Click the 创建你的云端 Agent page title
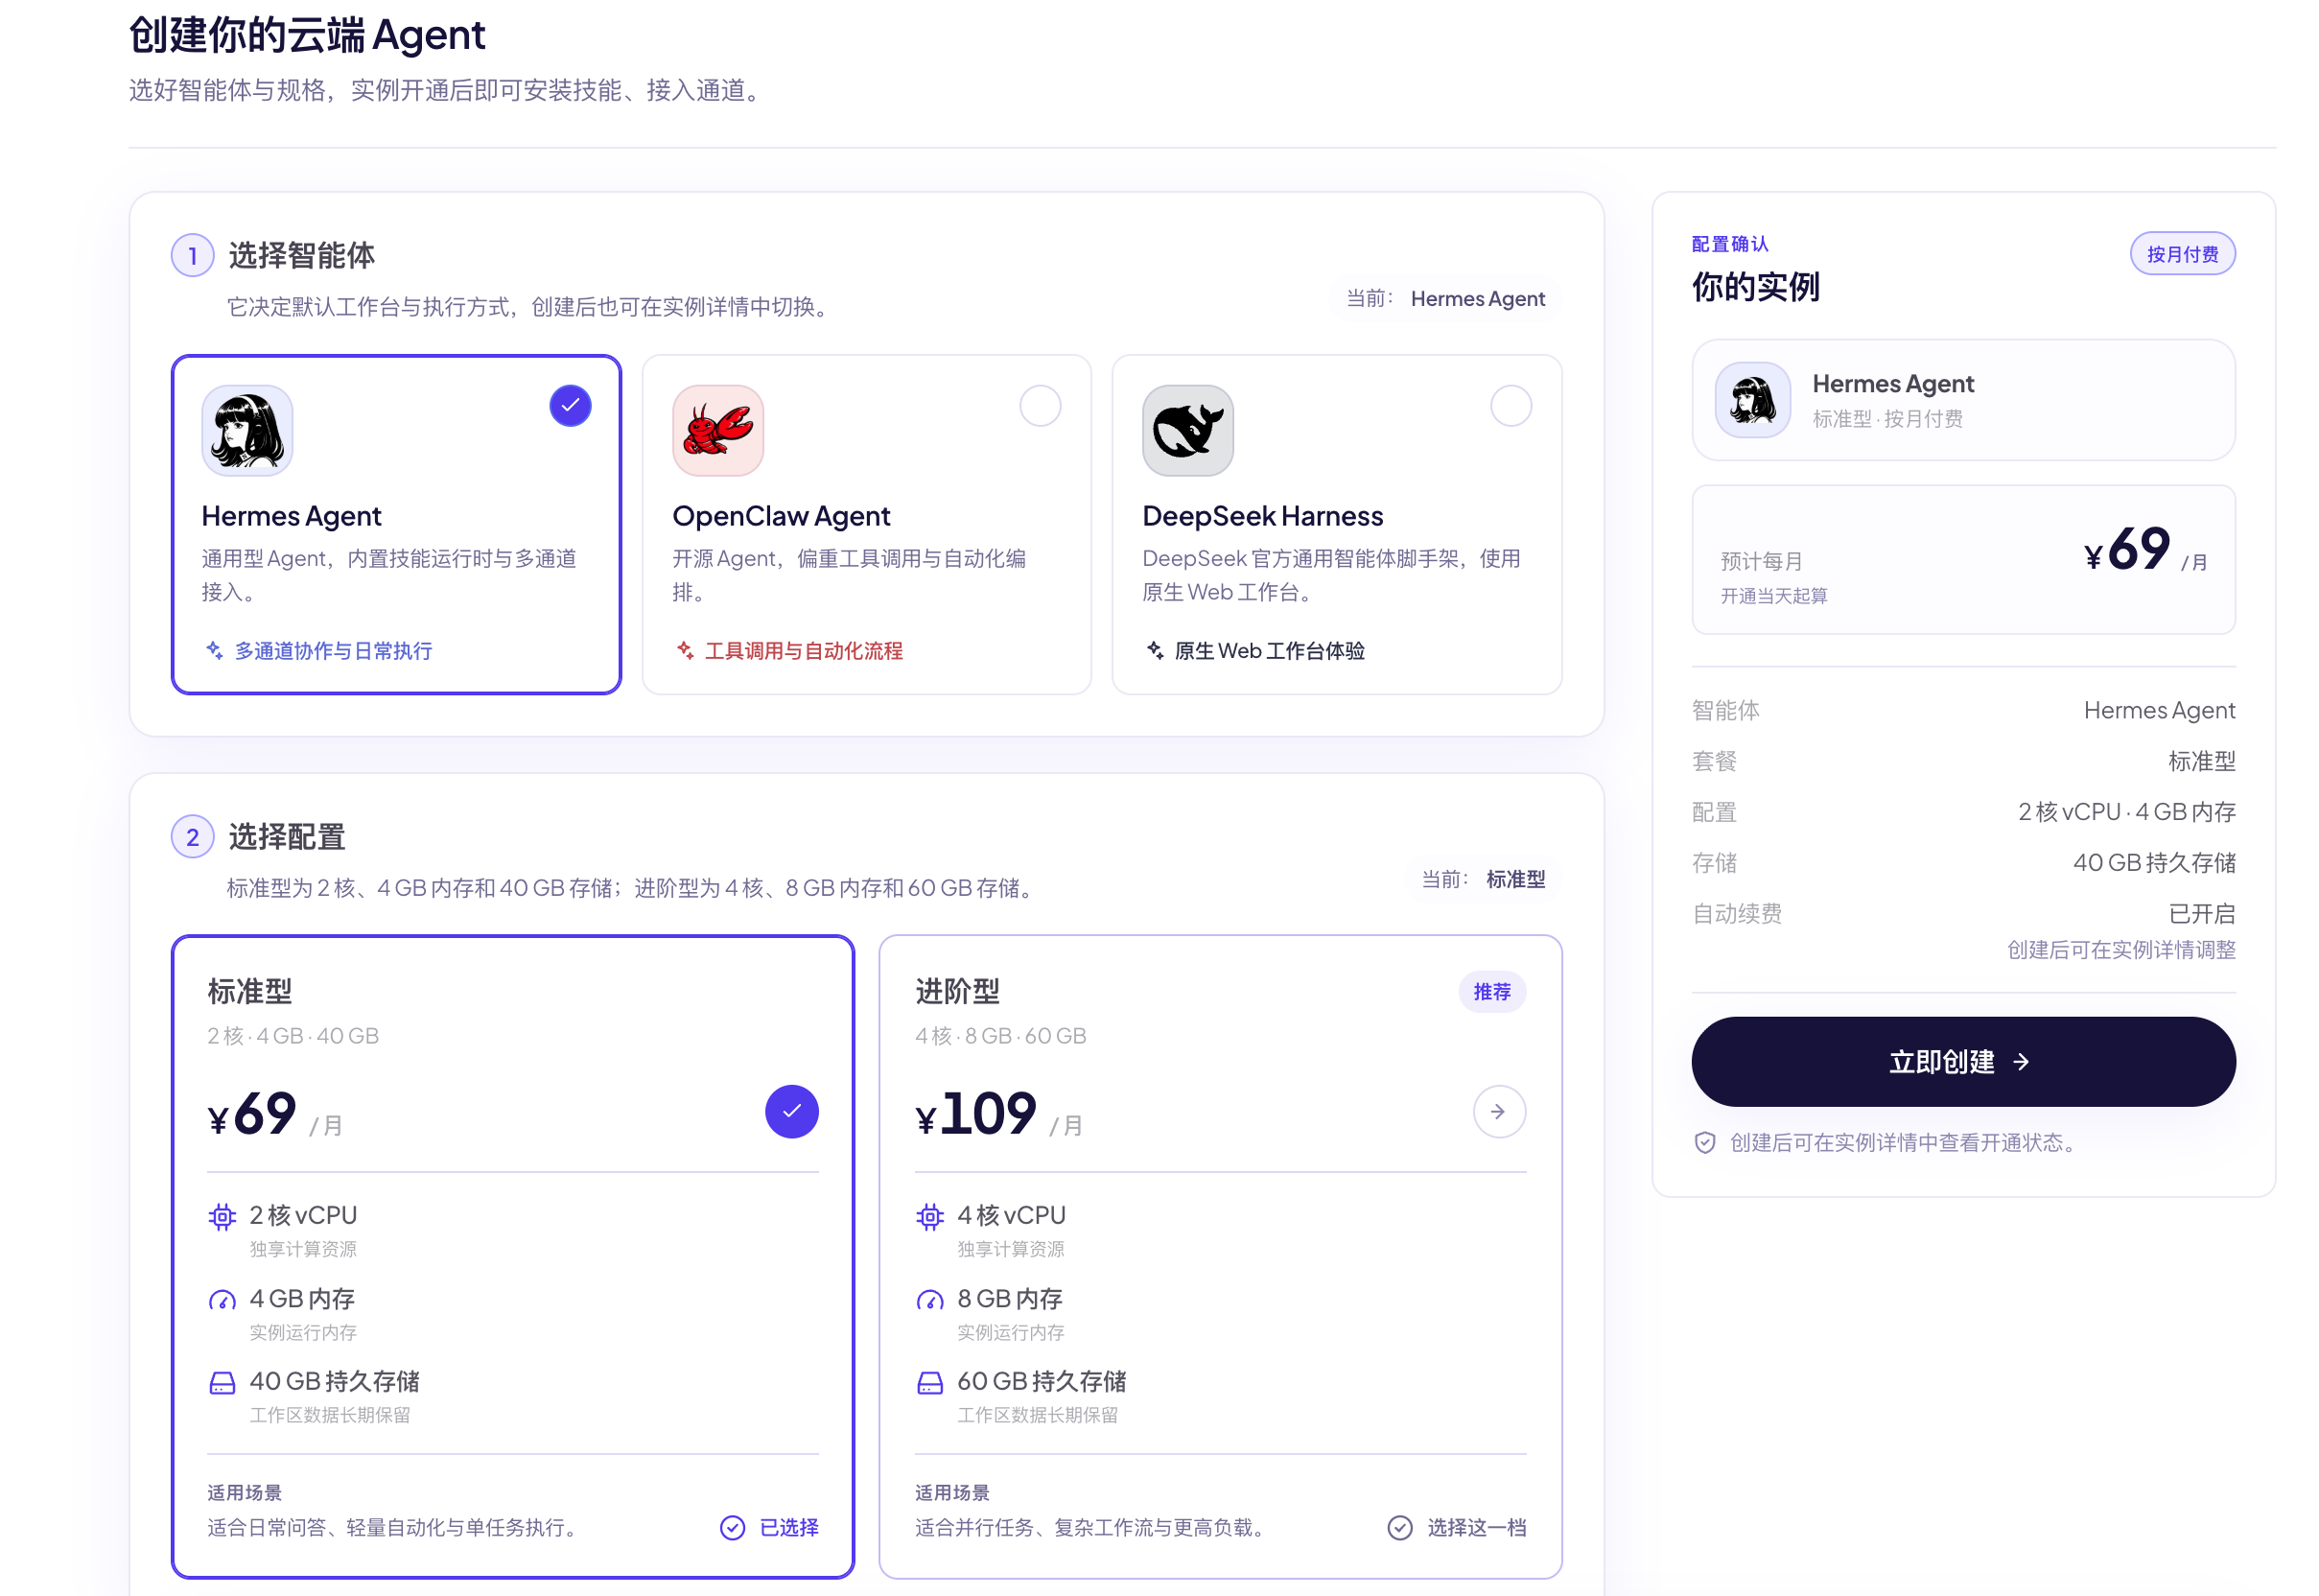 click(x=307, y=35)
